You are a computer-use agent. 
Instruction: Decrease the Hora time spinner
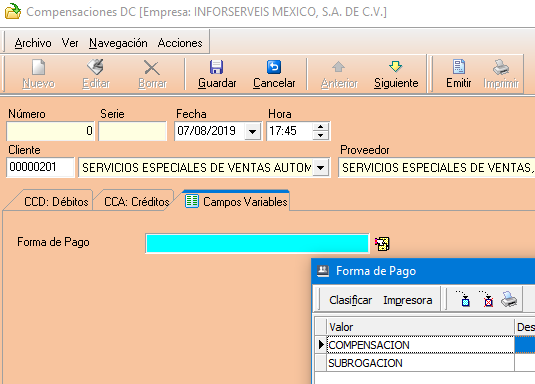[320, 136]
